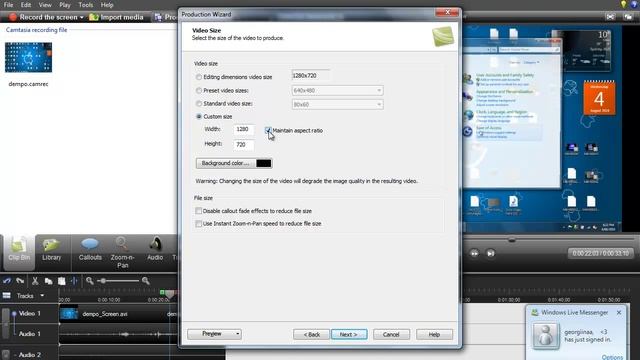Viewport: 640px width, 360px height.
Task: Expand the Tracks dropdown arrow
Action: pyautogui.click(x=42, y=296)
